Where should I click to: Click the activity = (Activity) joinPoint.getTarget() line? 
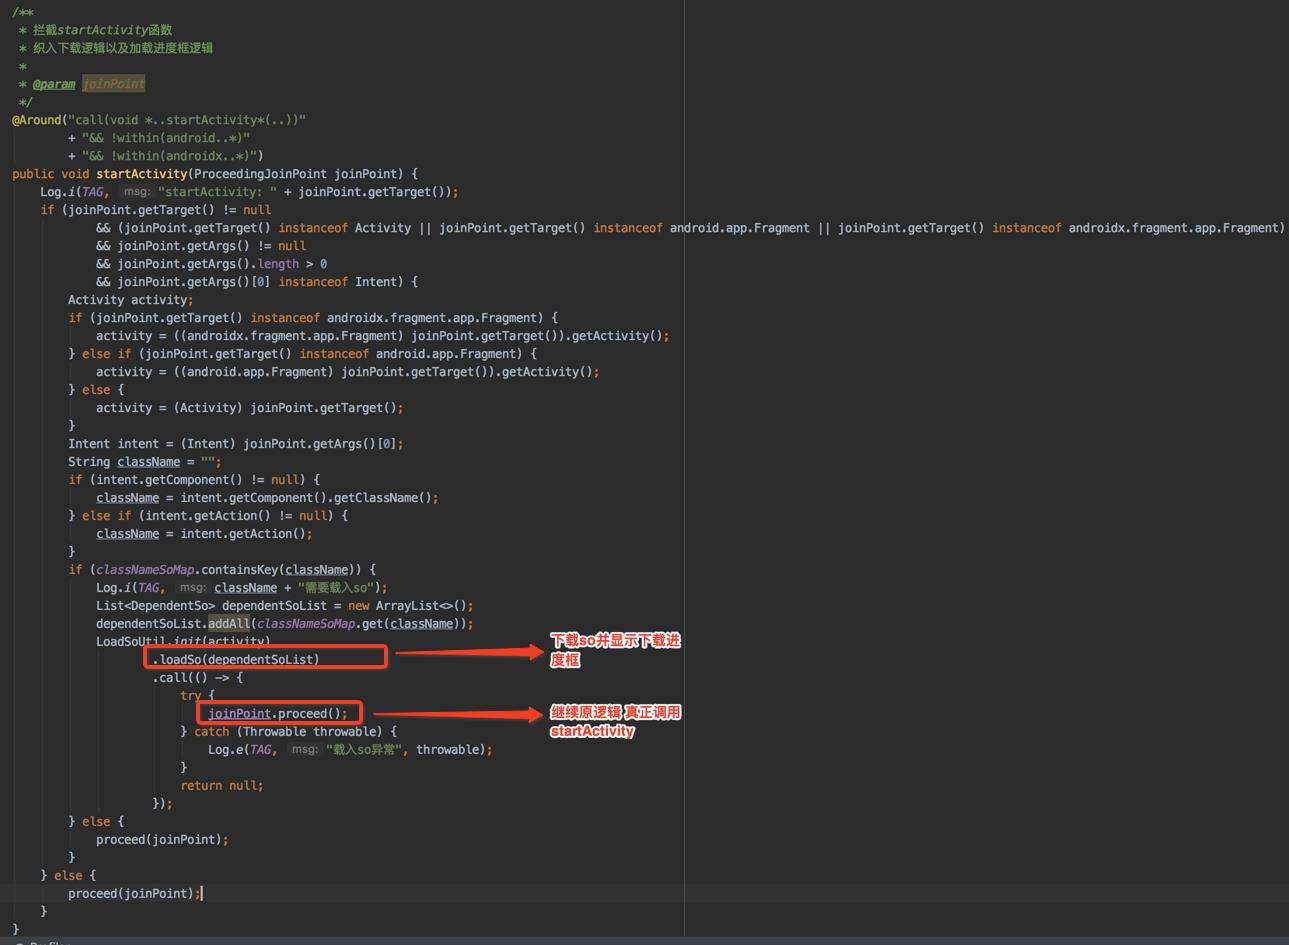click(250, 408)
